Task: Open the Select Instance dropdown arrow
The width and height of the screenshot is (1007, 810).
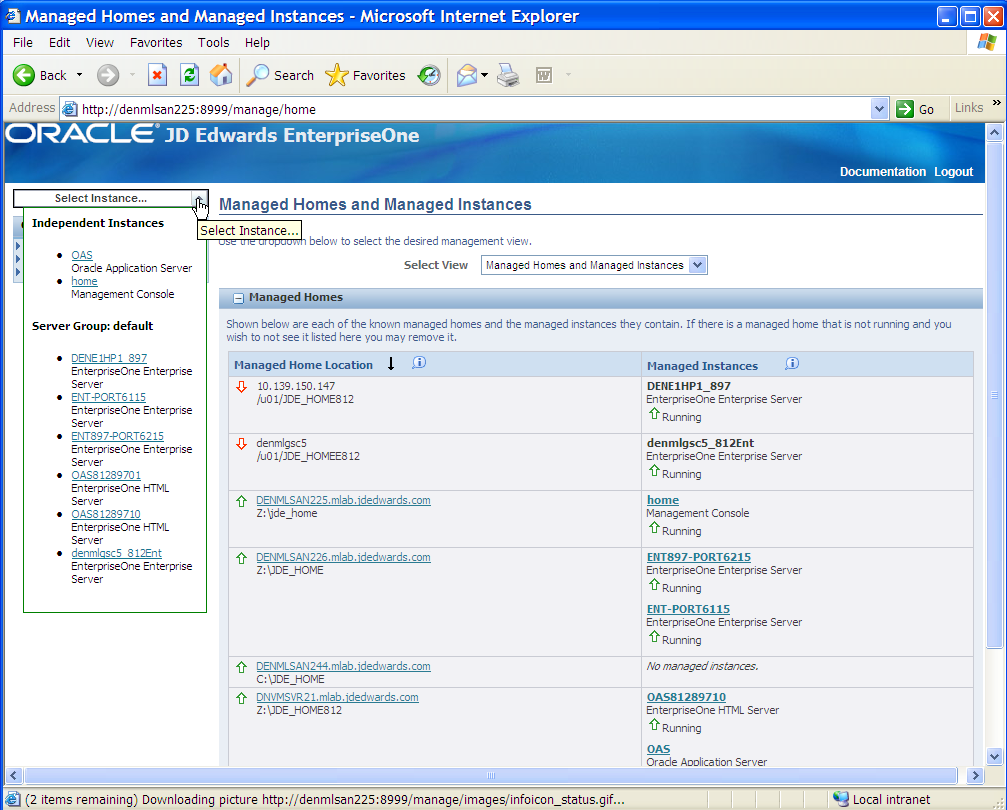Action: tap(199, 198)
